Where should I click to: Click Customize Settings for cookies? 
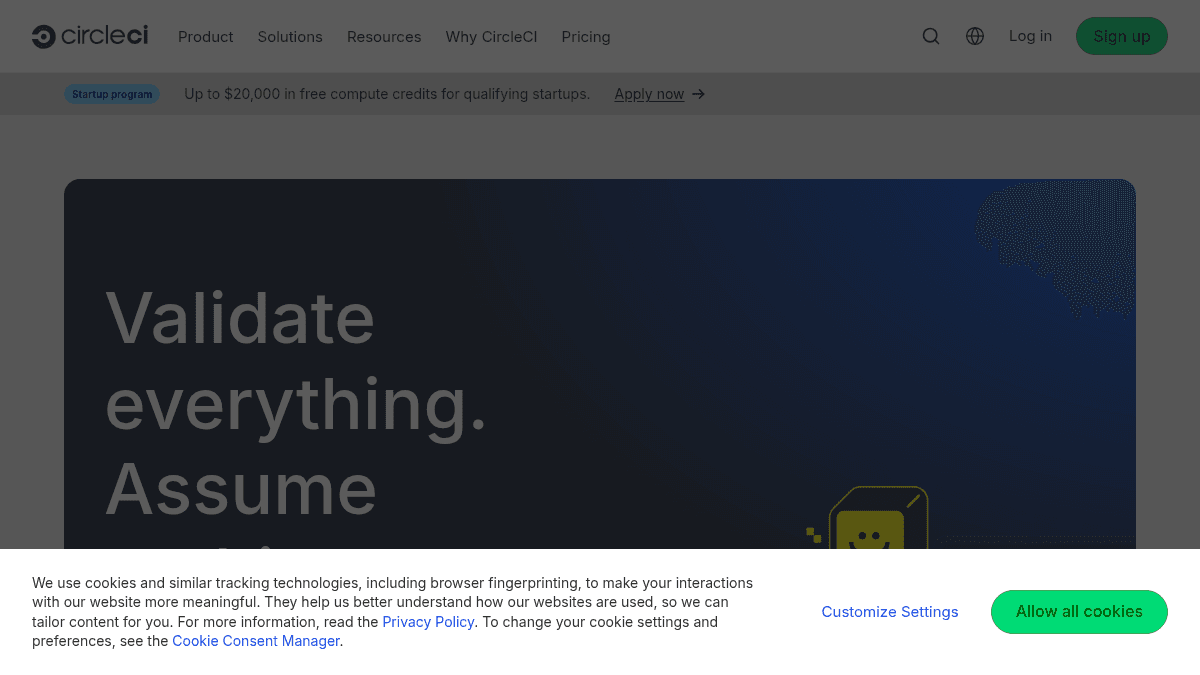(890, 612)
